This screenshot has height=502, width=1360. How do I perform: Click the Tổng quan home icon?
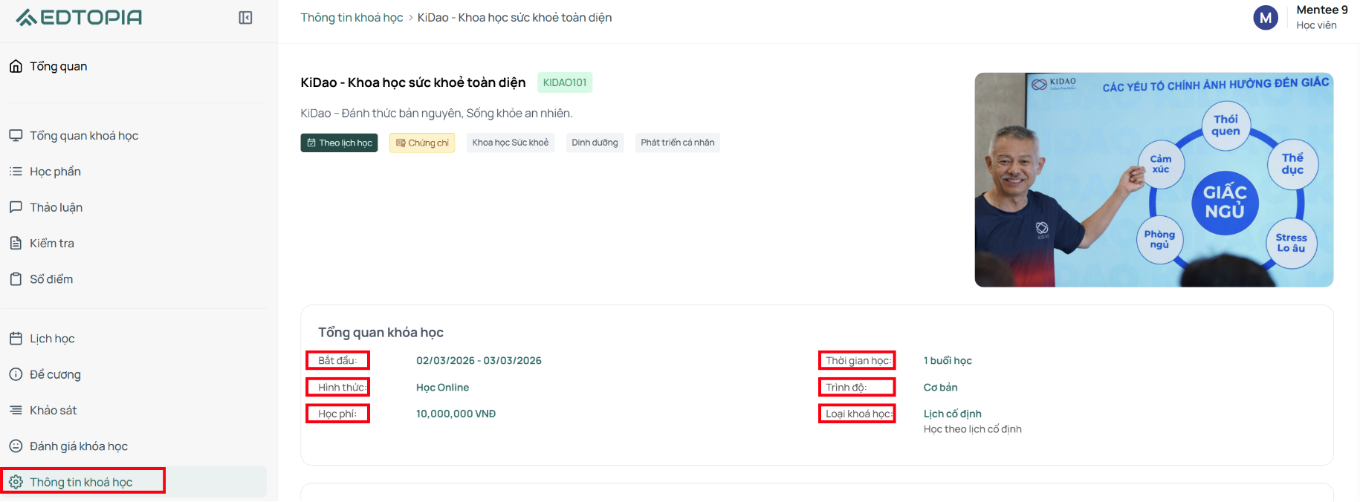(x=15, y=66)
